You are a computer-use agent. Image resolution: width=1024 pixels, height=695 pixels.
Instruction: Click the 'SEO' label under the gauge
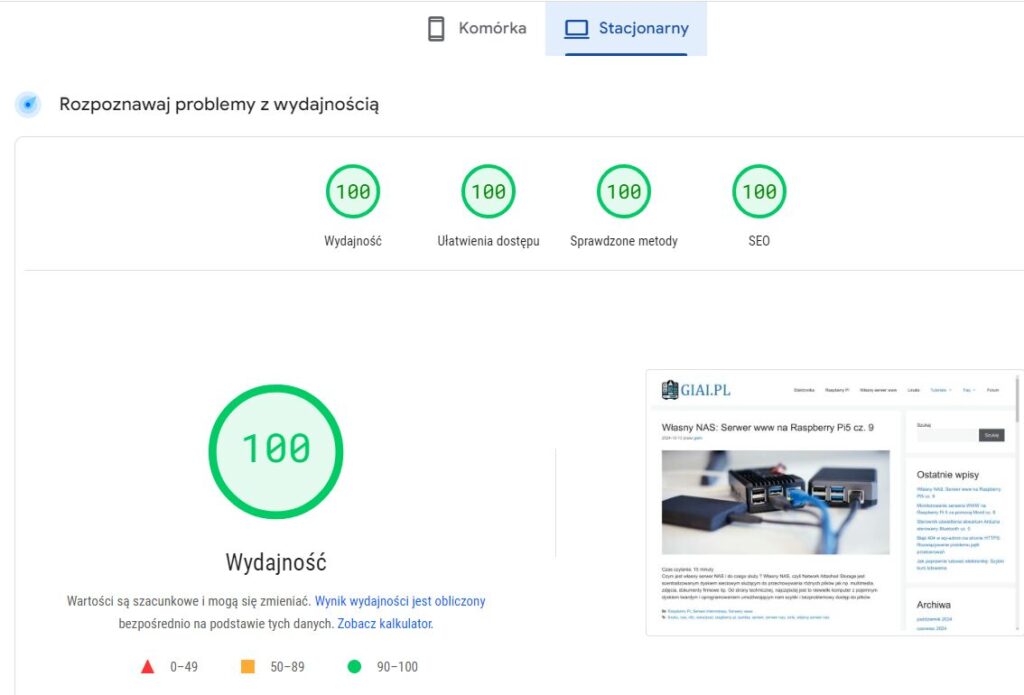(759, 241)
